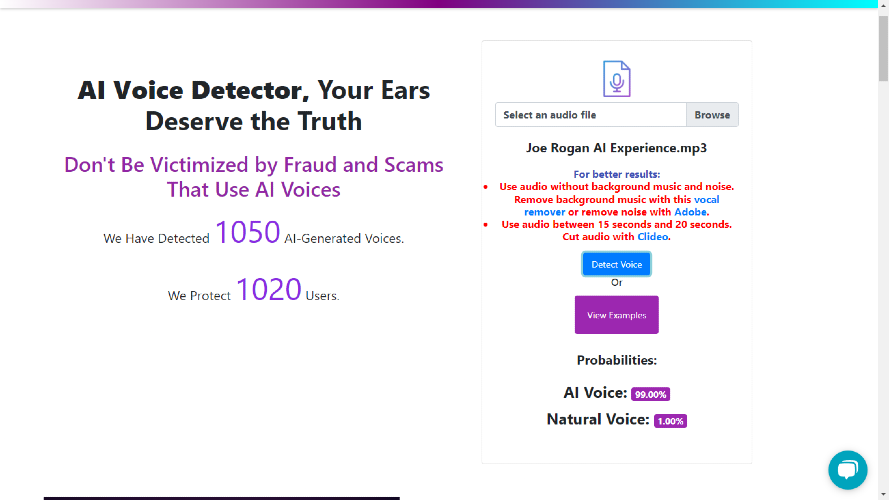The height and width of the screenshot is (500, 889).
Task: Click the AI Voice Detector heading
Action: click(254, 105)
